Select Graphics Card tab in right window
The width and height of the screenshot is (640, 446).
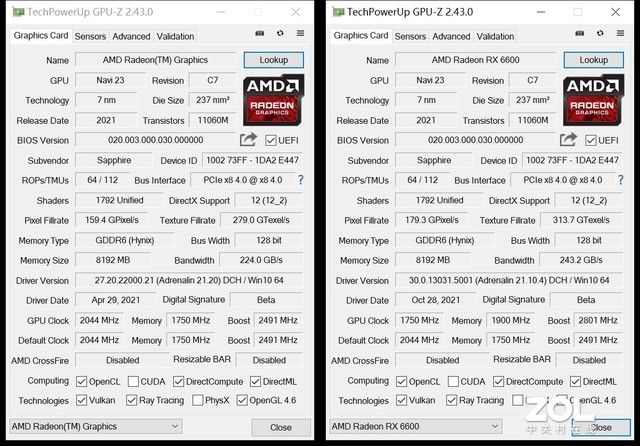pyautogui.click(x=361, y=36)
